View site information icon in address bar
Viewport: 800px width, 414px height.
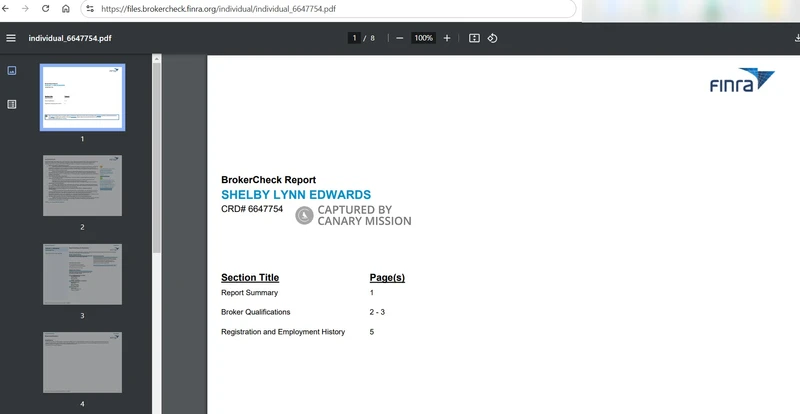pyautogui.click(x=90, y=9)
